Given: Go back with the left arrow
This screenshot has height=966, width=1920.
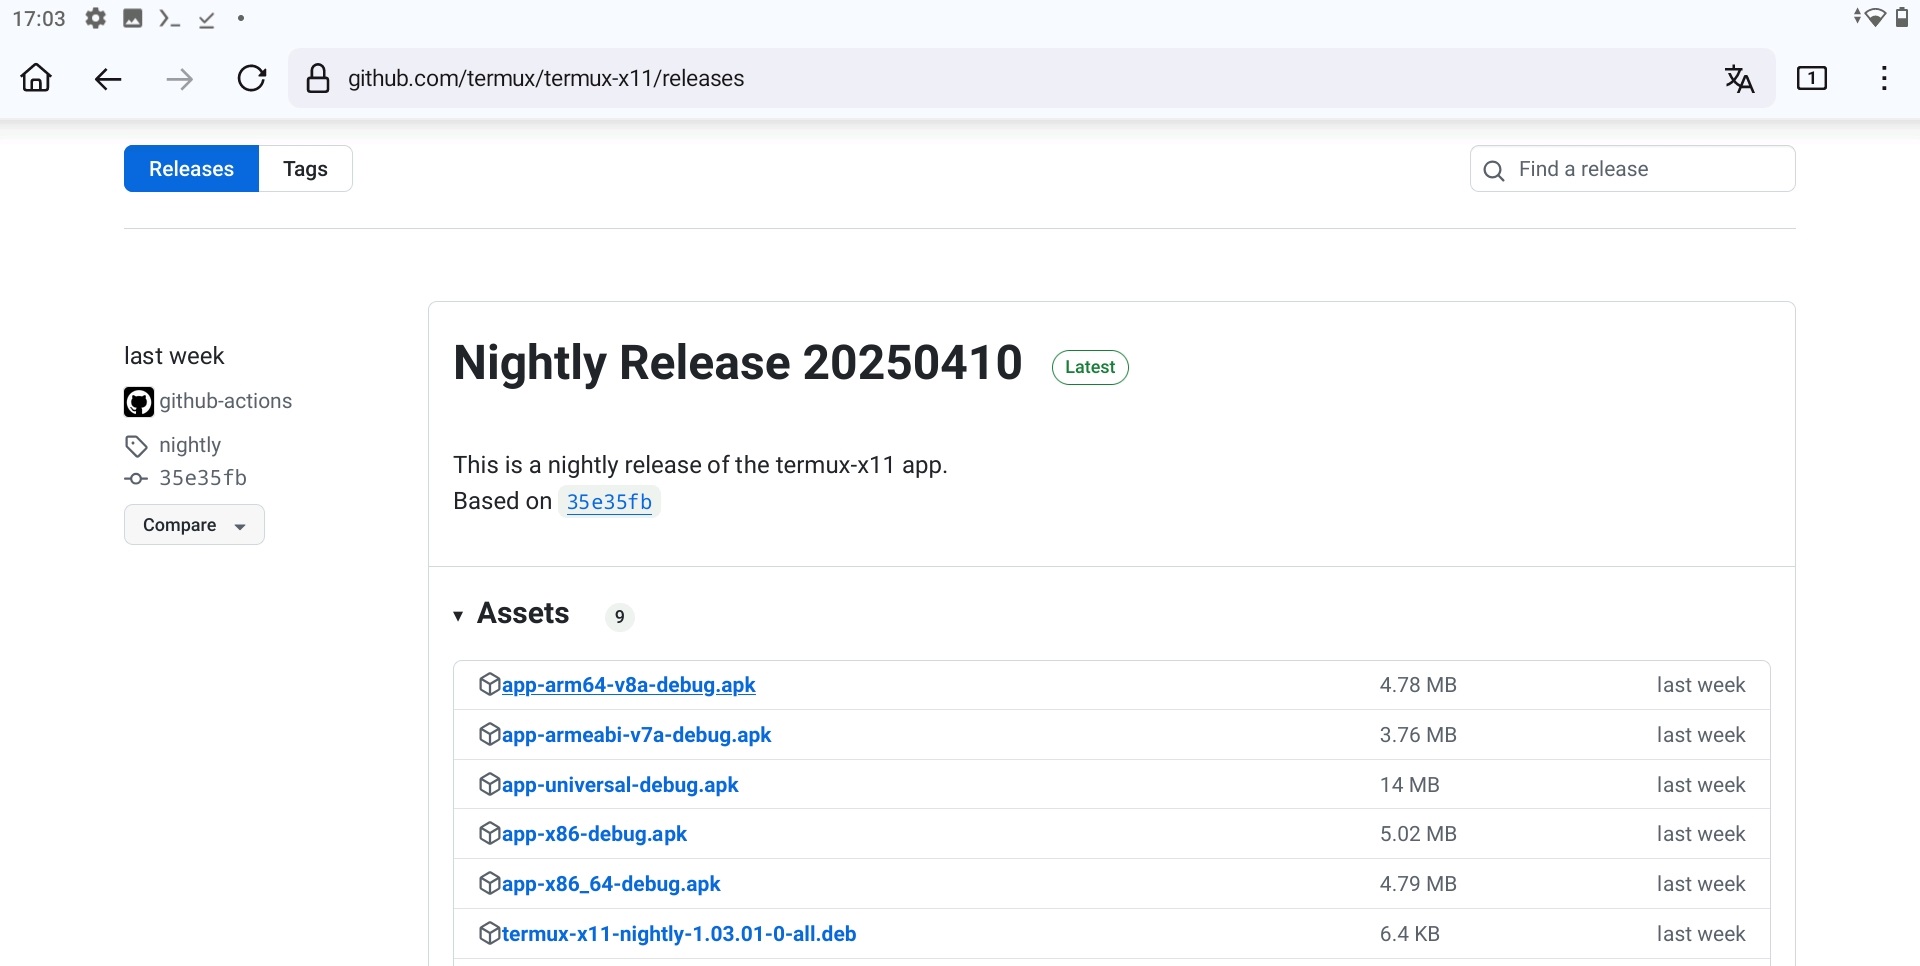Looking at the screenshot, I should tap(108, 79).
